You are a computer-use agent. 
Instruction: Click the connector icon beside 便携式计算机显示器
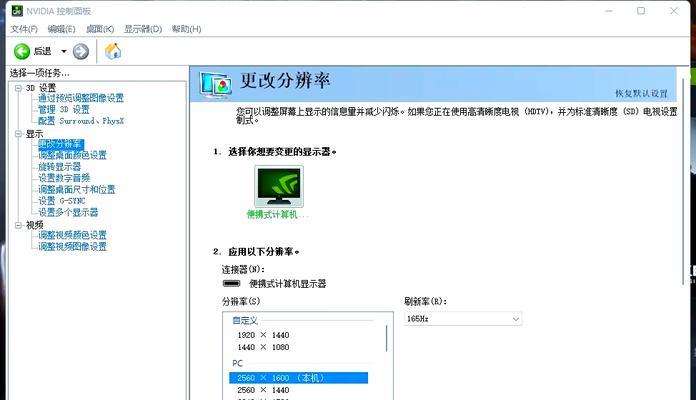[x=231, y=284]
